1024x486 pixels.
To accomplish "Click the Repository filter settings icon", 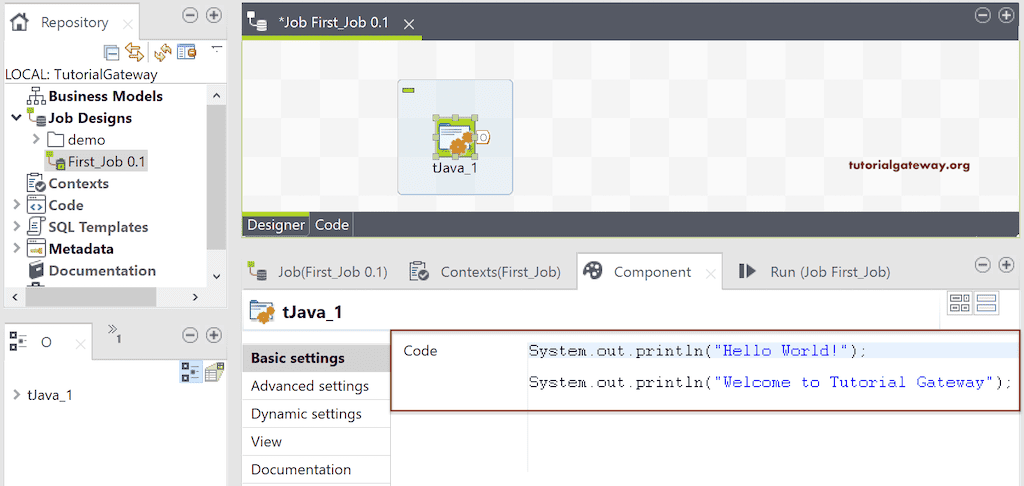I will pos(187,52).
